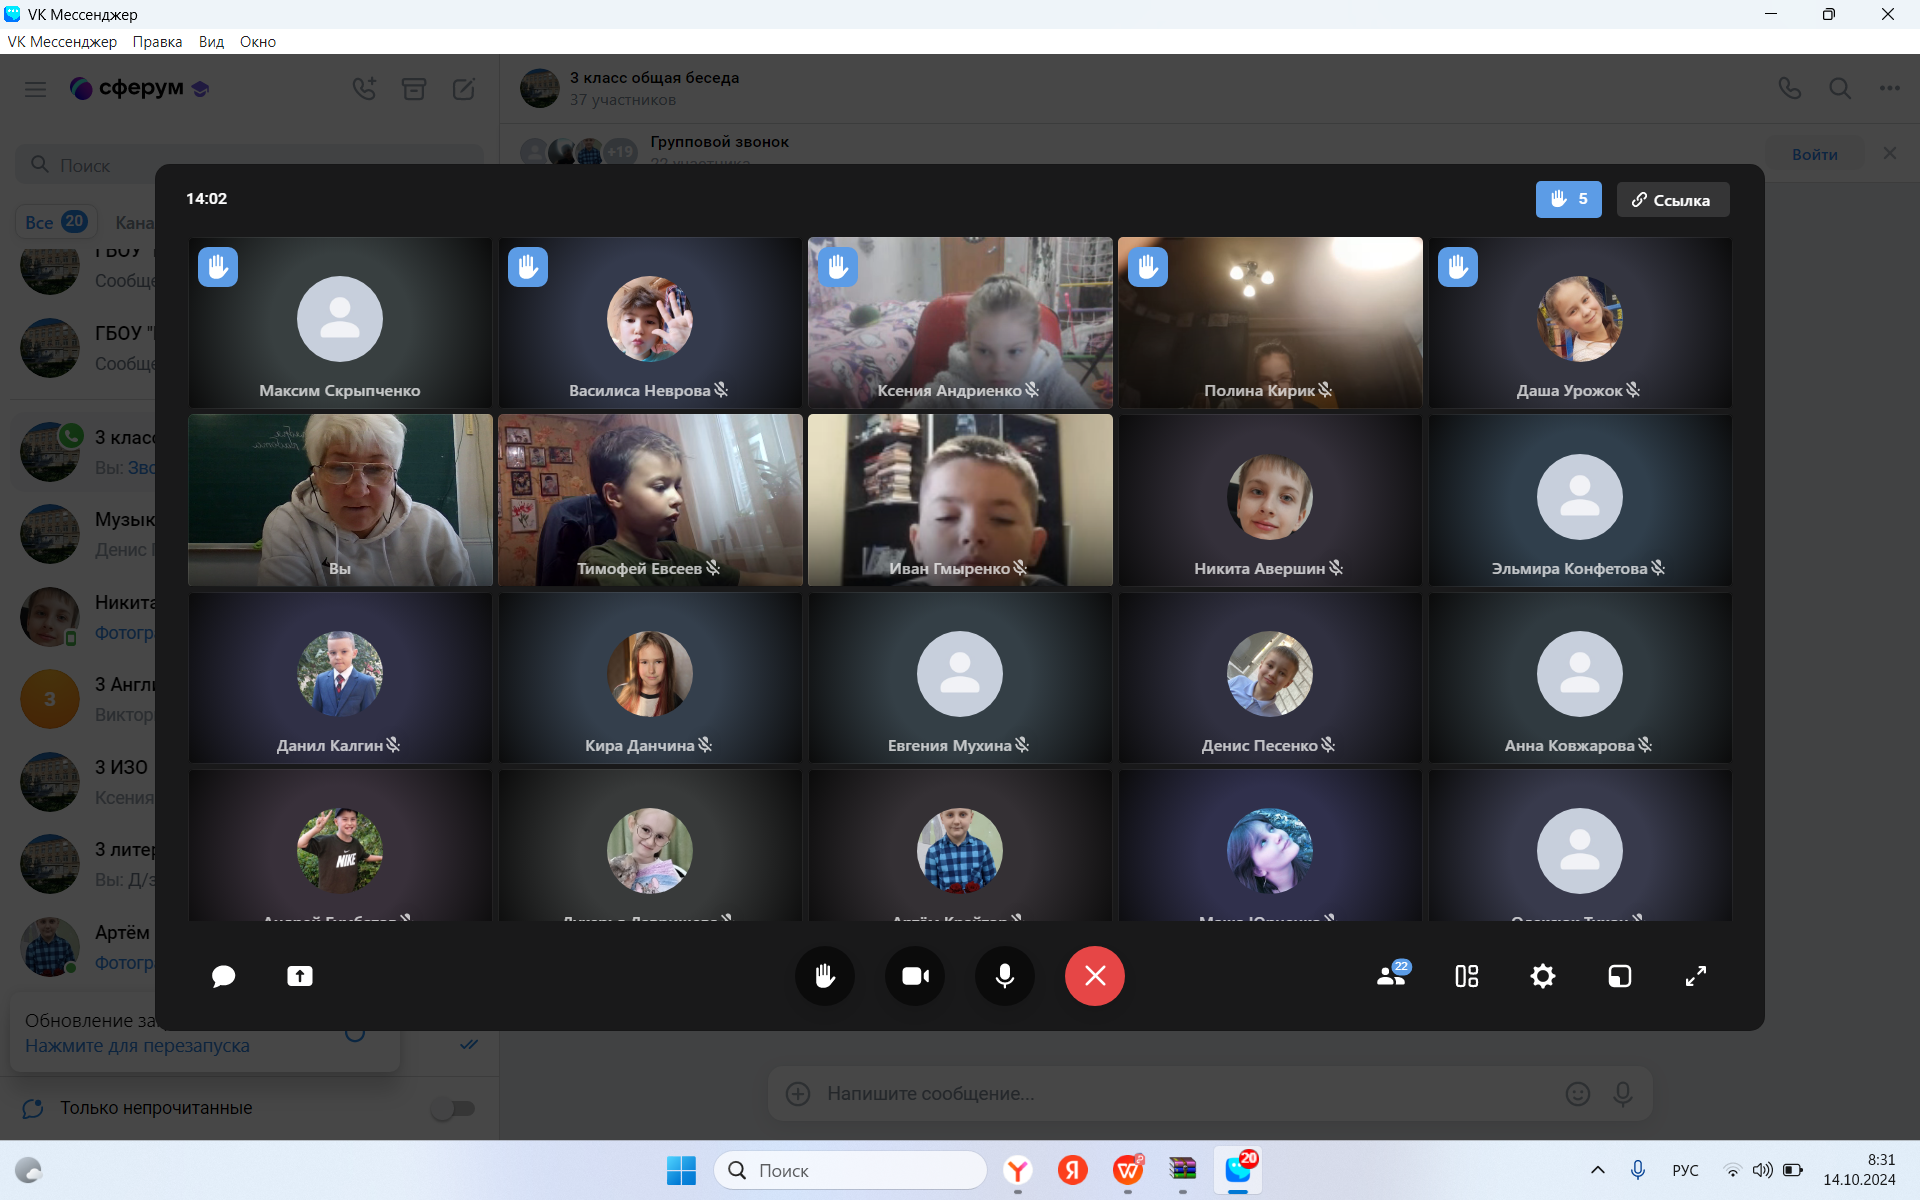The width and height of the screenshot is (1920, 1200).
Task: Open the Вид menu
Action: (211, 42)
